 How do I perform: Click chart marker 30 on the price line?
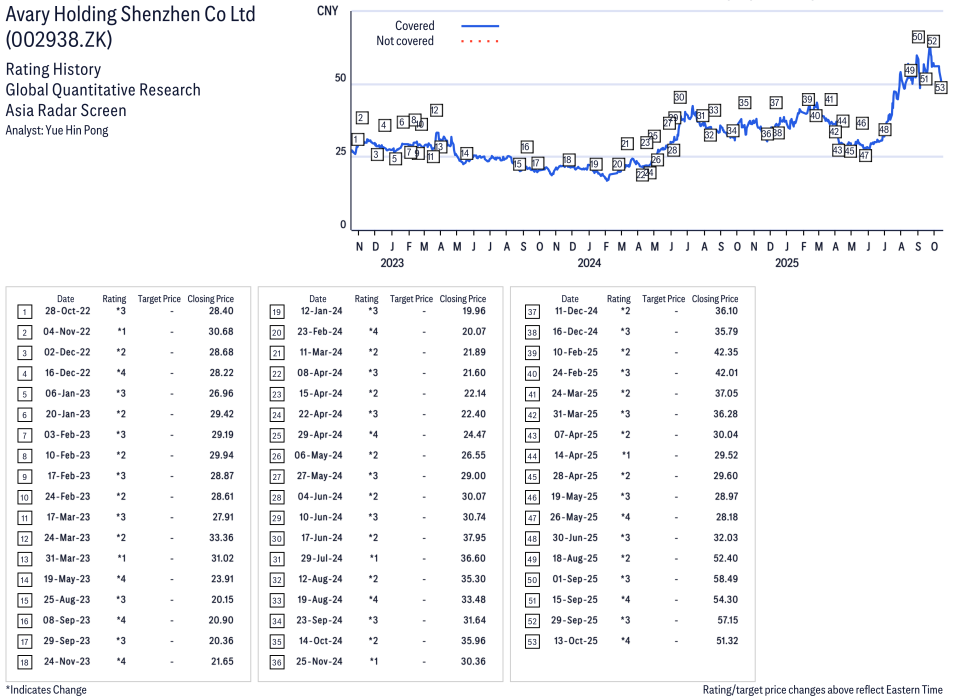680,97
